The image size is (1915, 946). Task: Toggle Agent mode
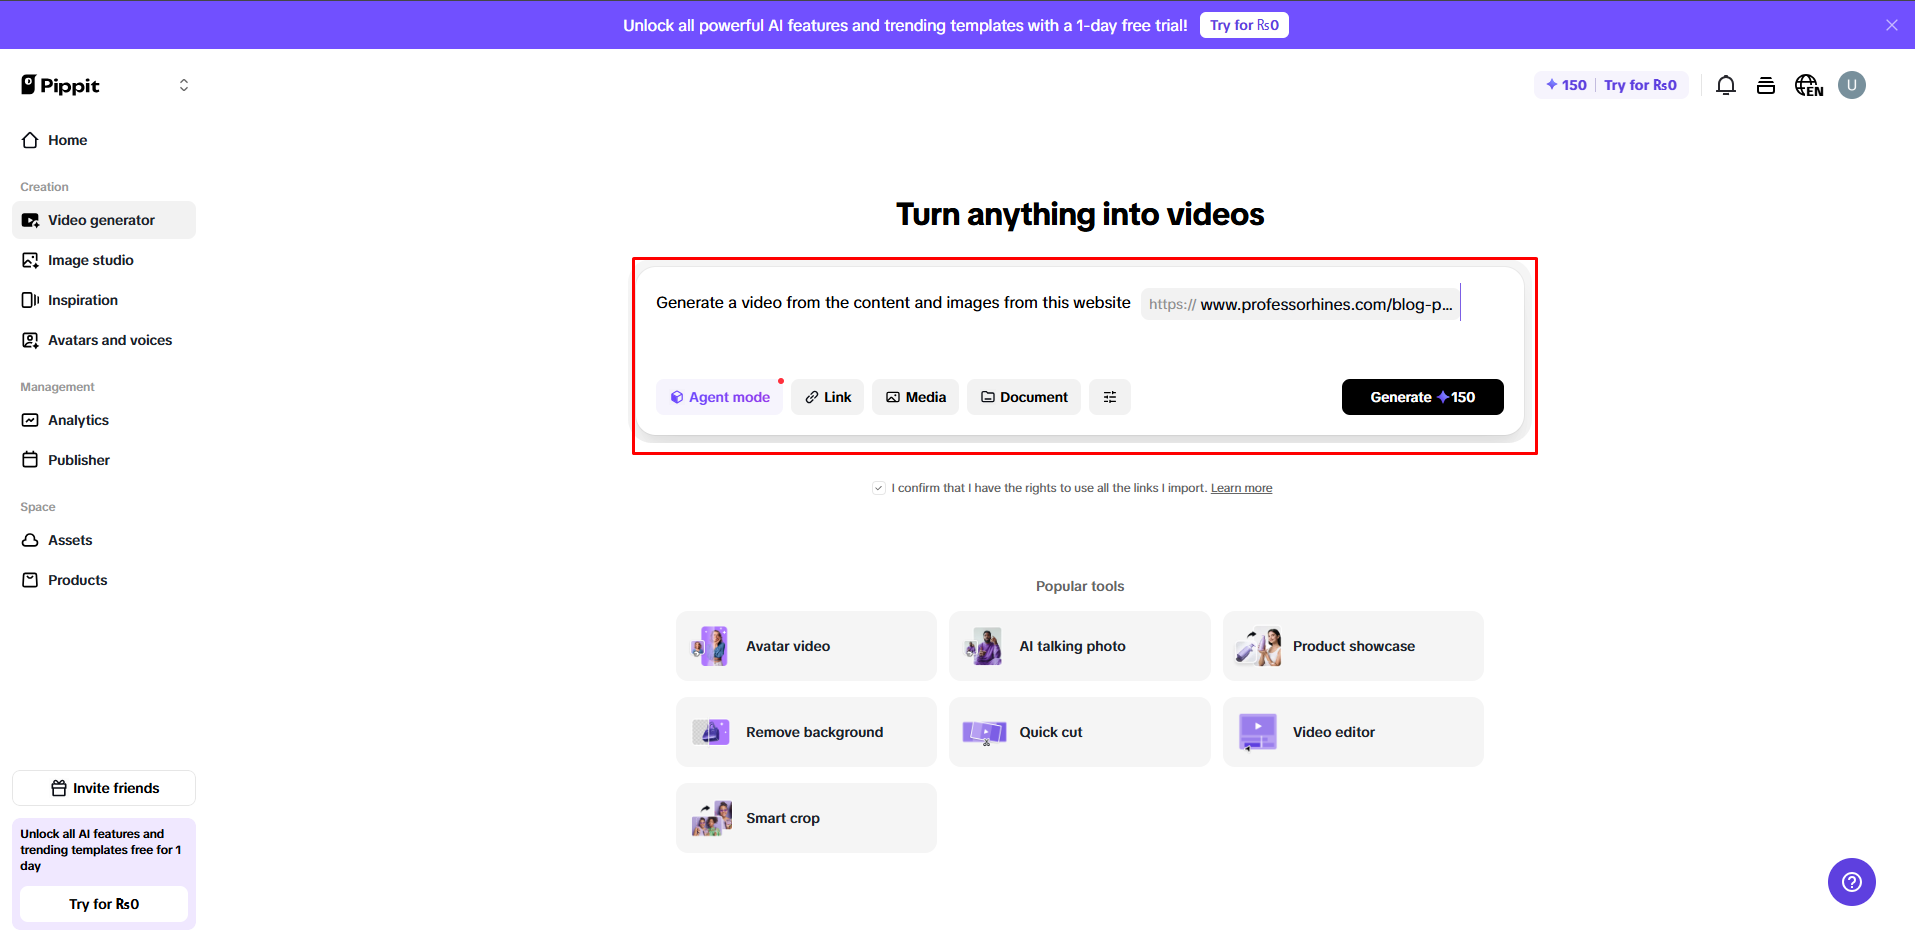tap(720, 397)
